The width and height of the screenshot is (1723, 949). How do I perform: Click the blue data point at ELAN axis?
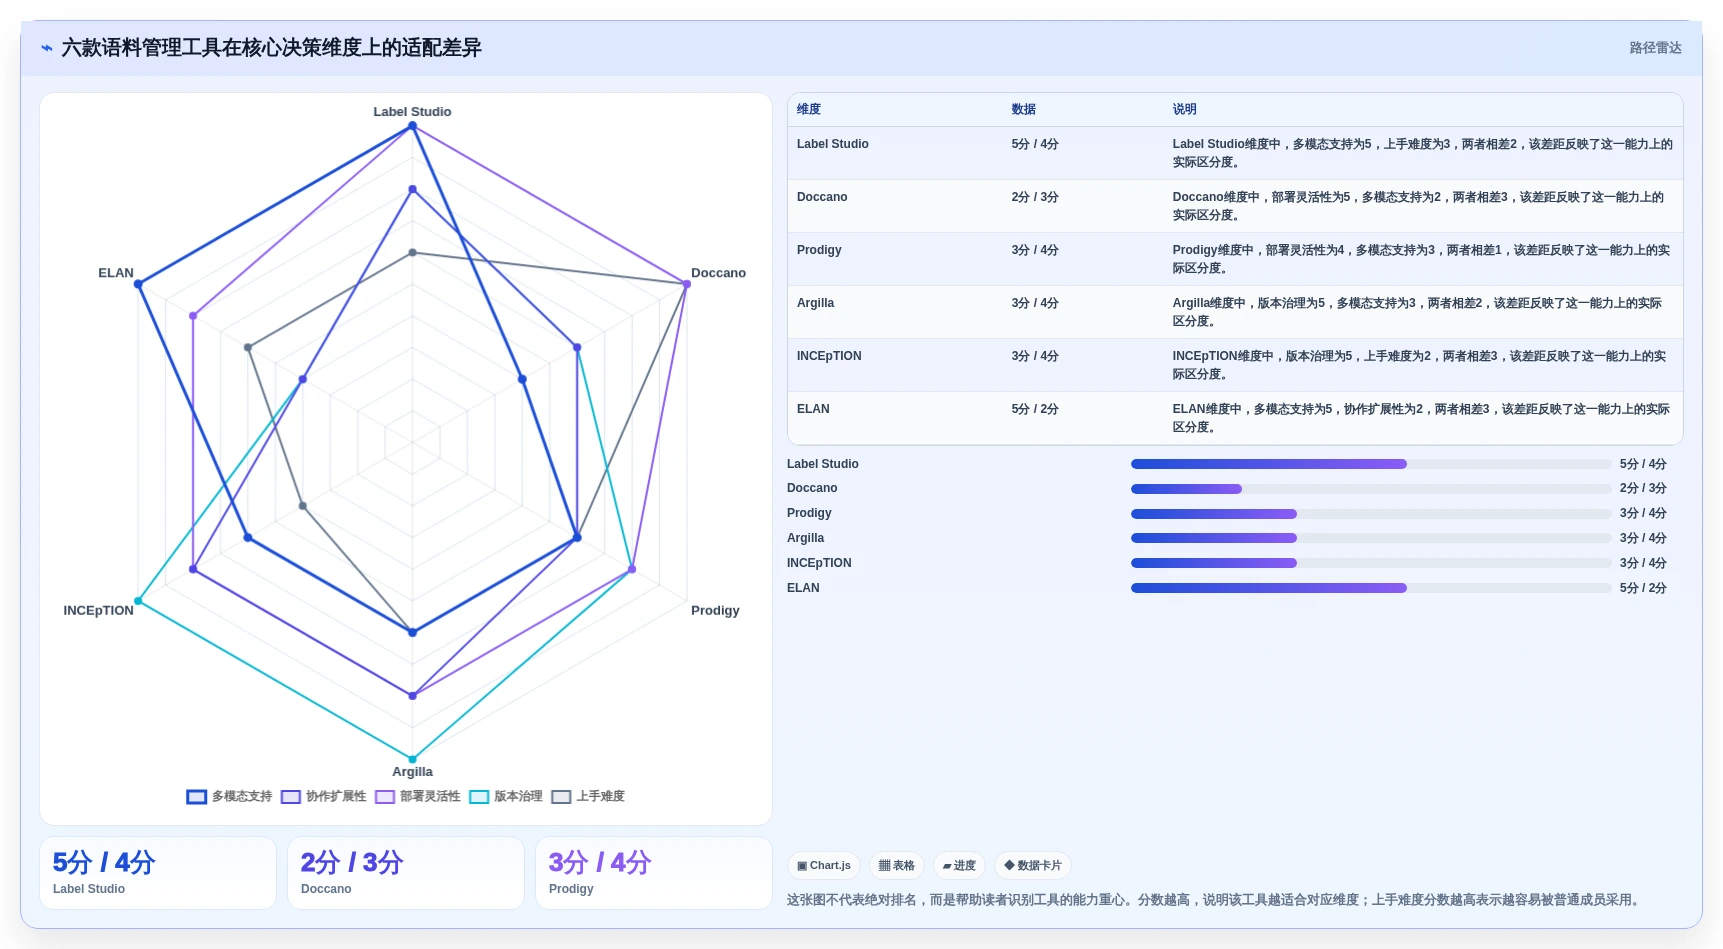coord(138,284)
